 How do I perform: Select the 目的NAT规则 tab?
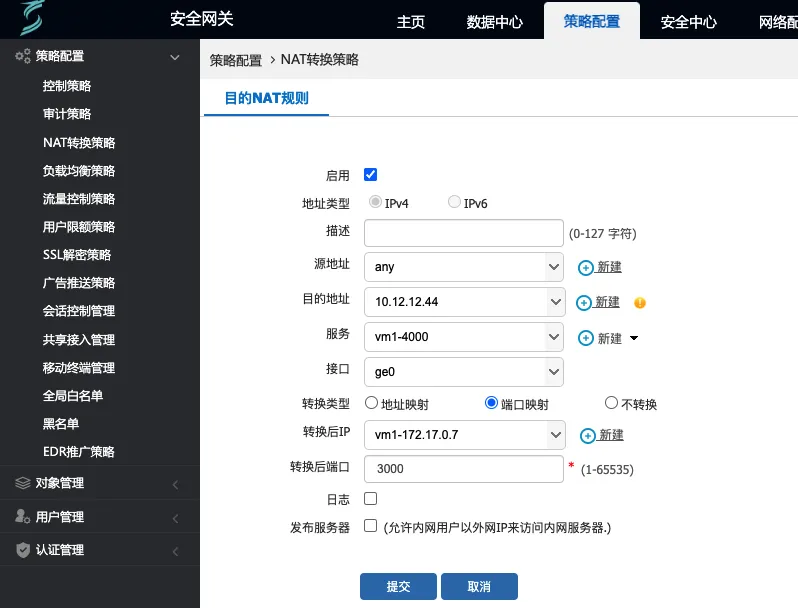click(x=267, y=98)
